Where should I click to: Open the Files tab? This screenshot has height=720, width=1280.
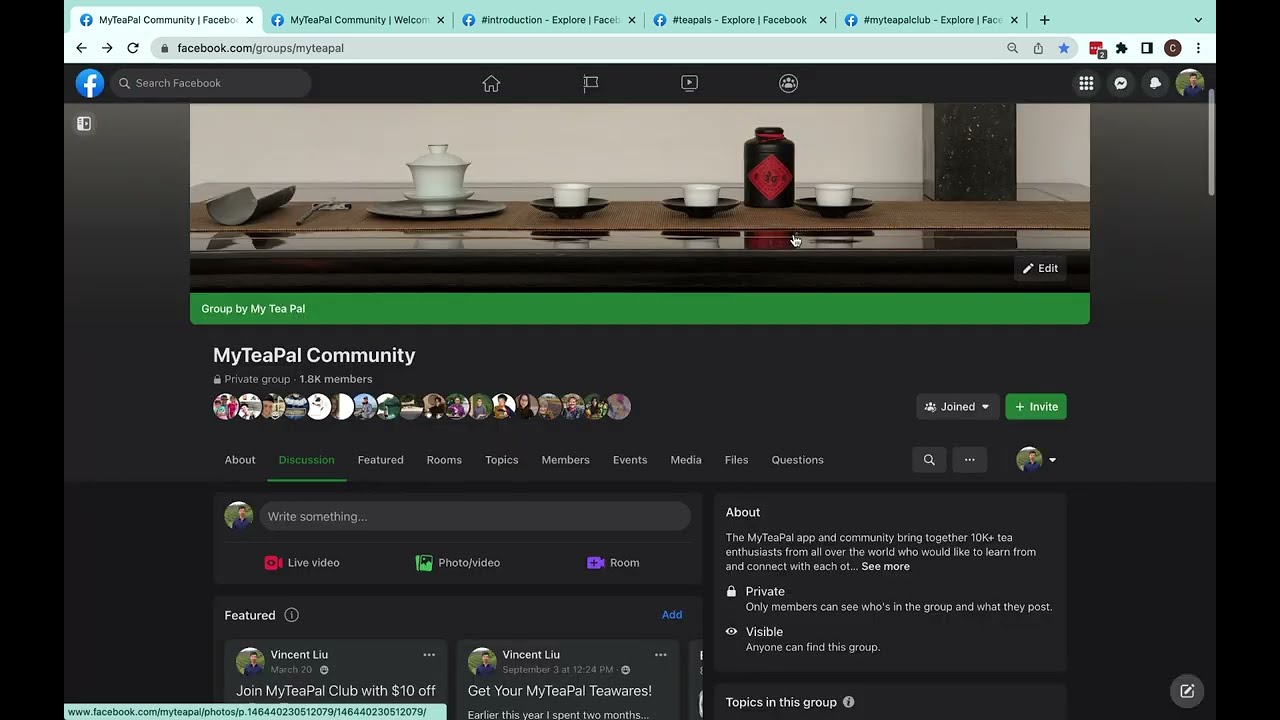coord(737,460)
